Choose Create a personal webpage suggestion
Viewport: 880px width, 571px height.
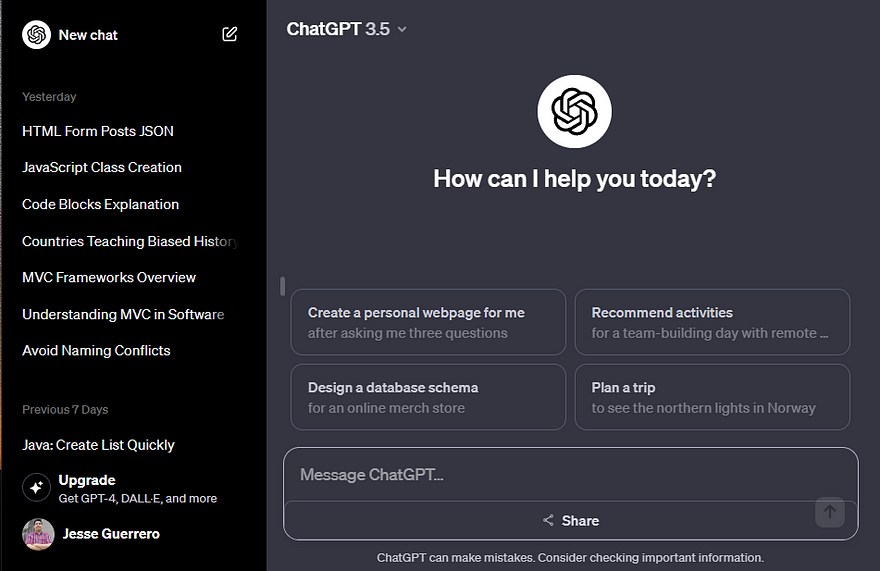(x=428, y=322)
